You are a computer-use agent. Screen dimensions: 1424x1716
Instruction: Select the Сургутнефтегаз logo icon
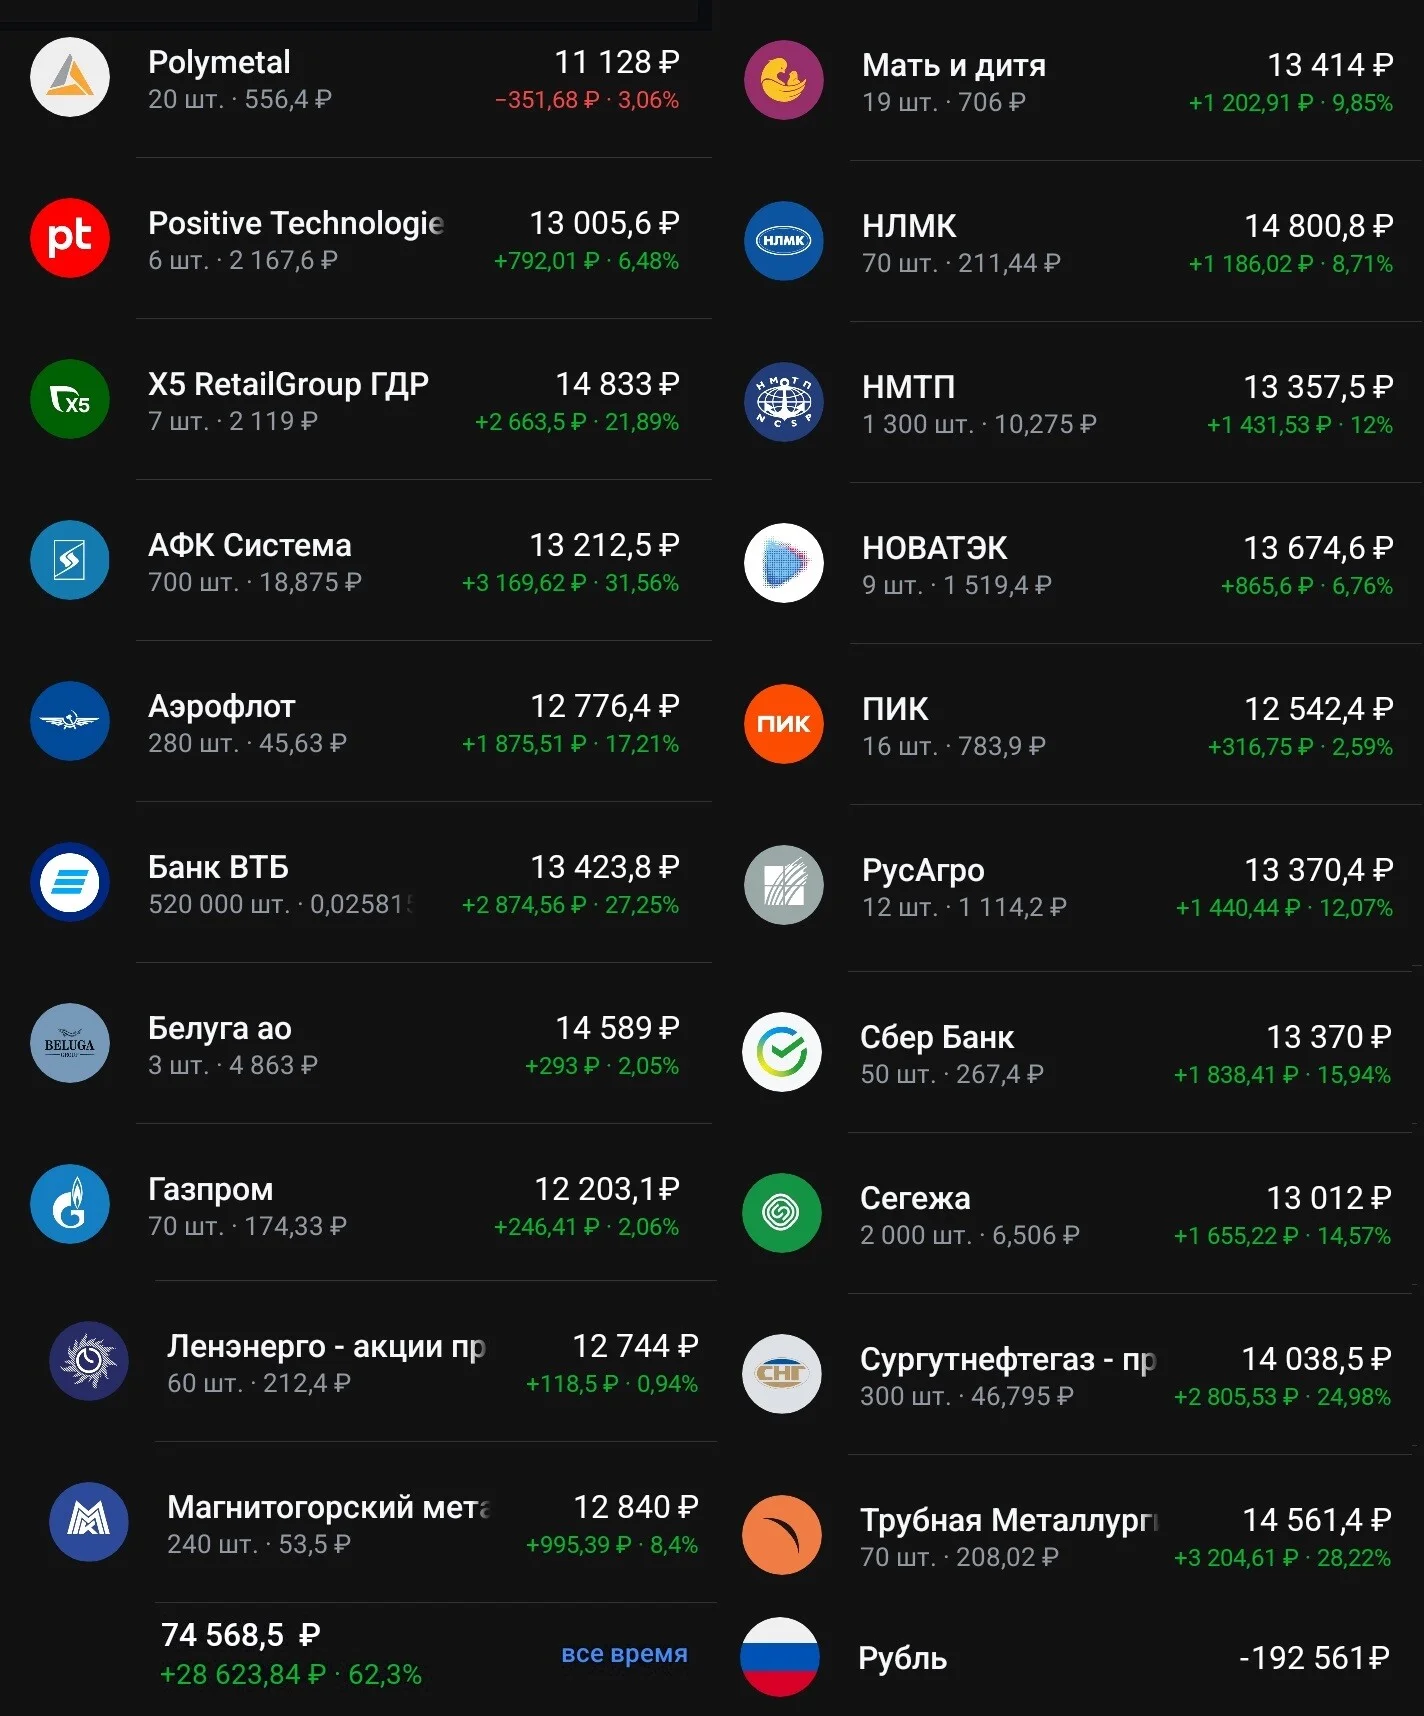(x=782, y=1374)
